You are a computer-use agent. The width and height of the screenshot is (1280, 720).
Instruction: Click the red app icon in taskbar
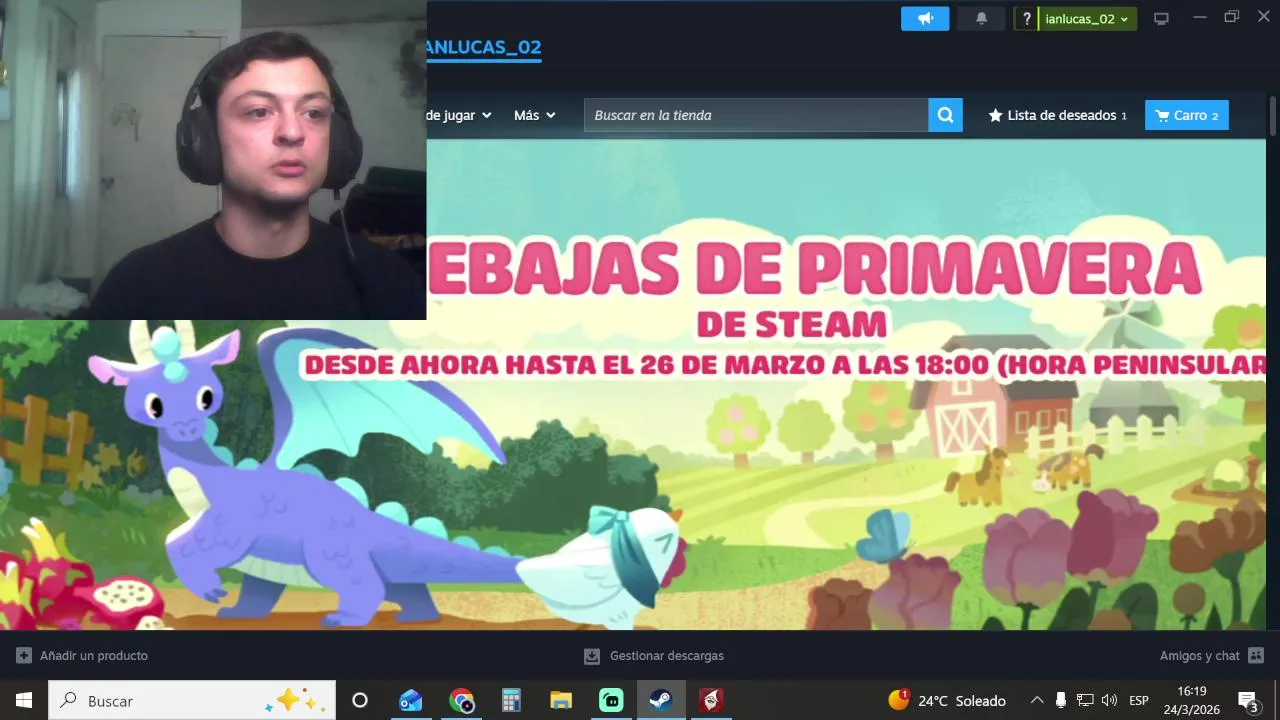point(711,700)
